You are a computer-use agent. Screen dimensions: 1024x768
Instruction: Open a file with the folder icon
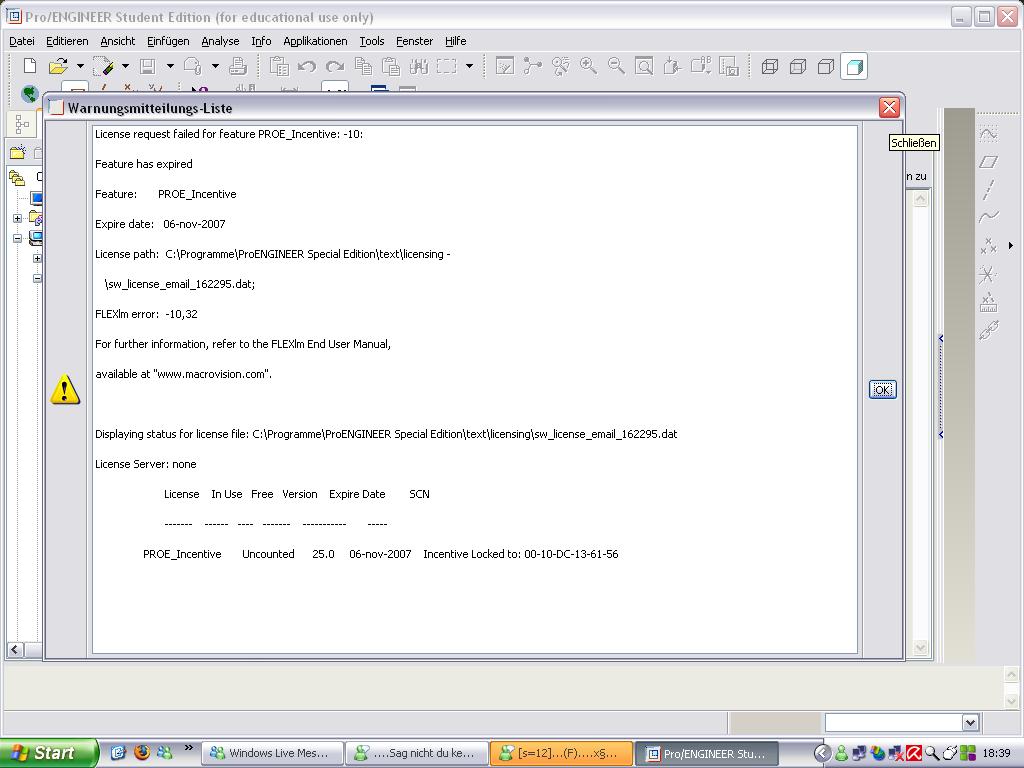coord(58,66)
